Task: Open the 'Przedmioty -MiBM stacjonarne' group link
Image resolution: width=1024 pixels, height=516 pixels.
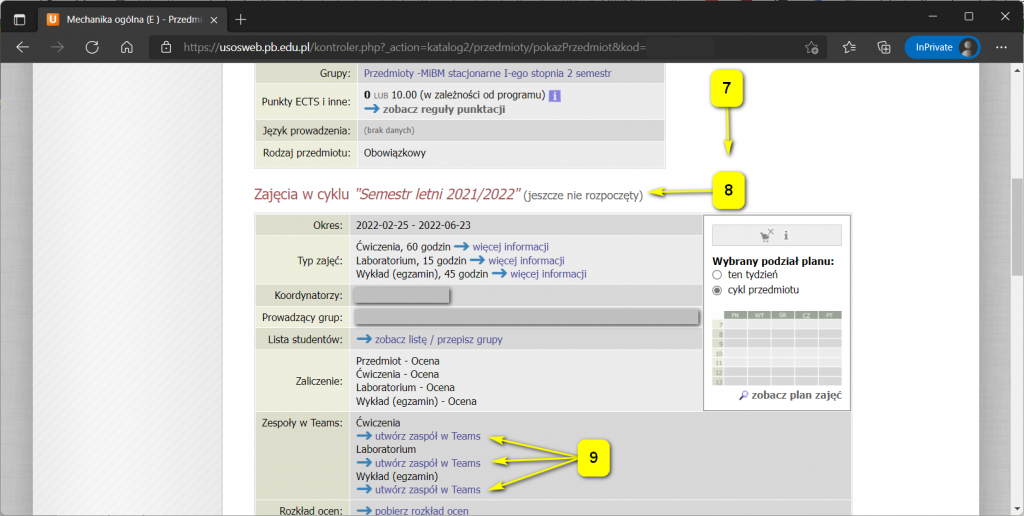Action: 487,73
